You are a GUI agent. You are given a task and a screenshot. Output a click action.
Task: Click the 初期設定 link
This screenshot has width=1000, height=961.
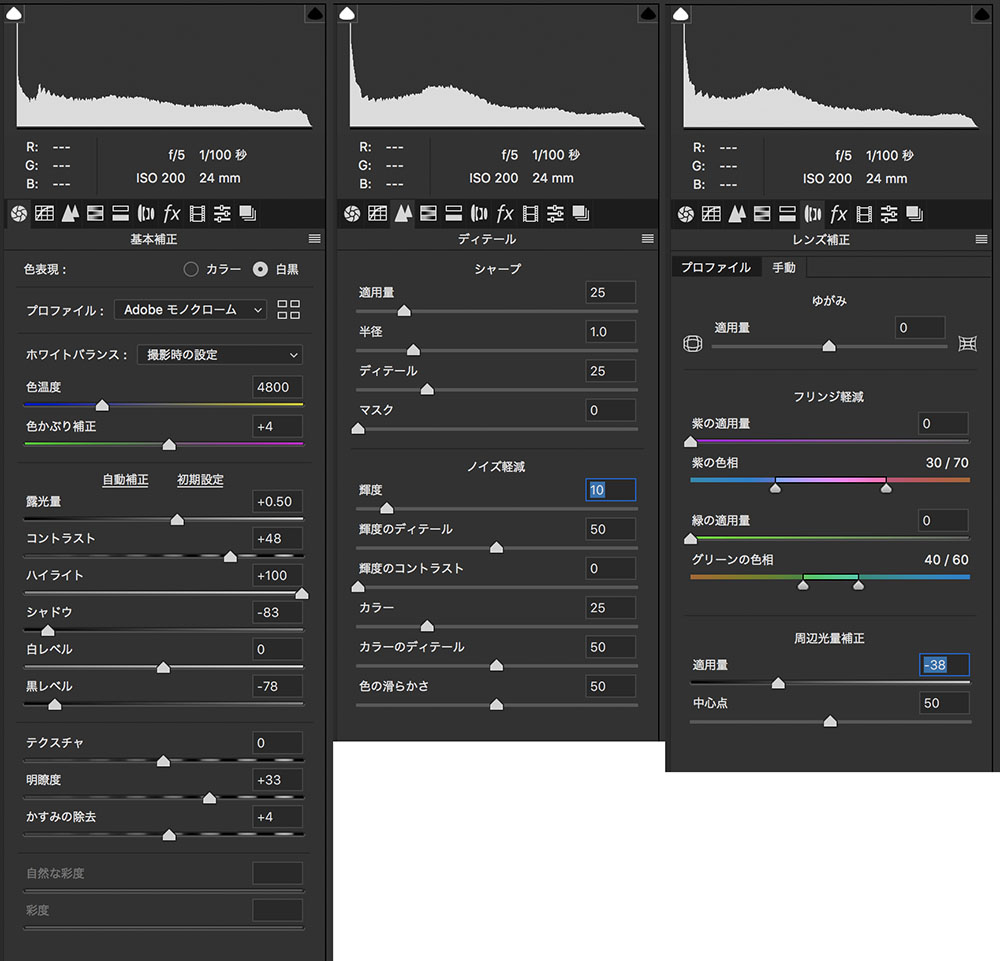click(200, 480)
